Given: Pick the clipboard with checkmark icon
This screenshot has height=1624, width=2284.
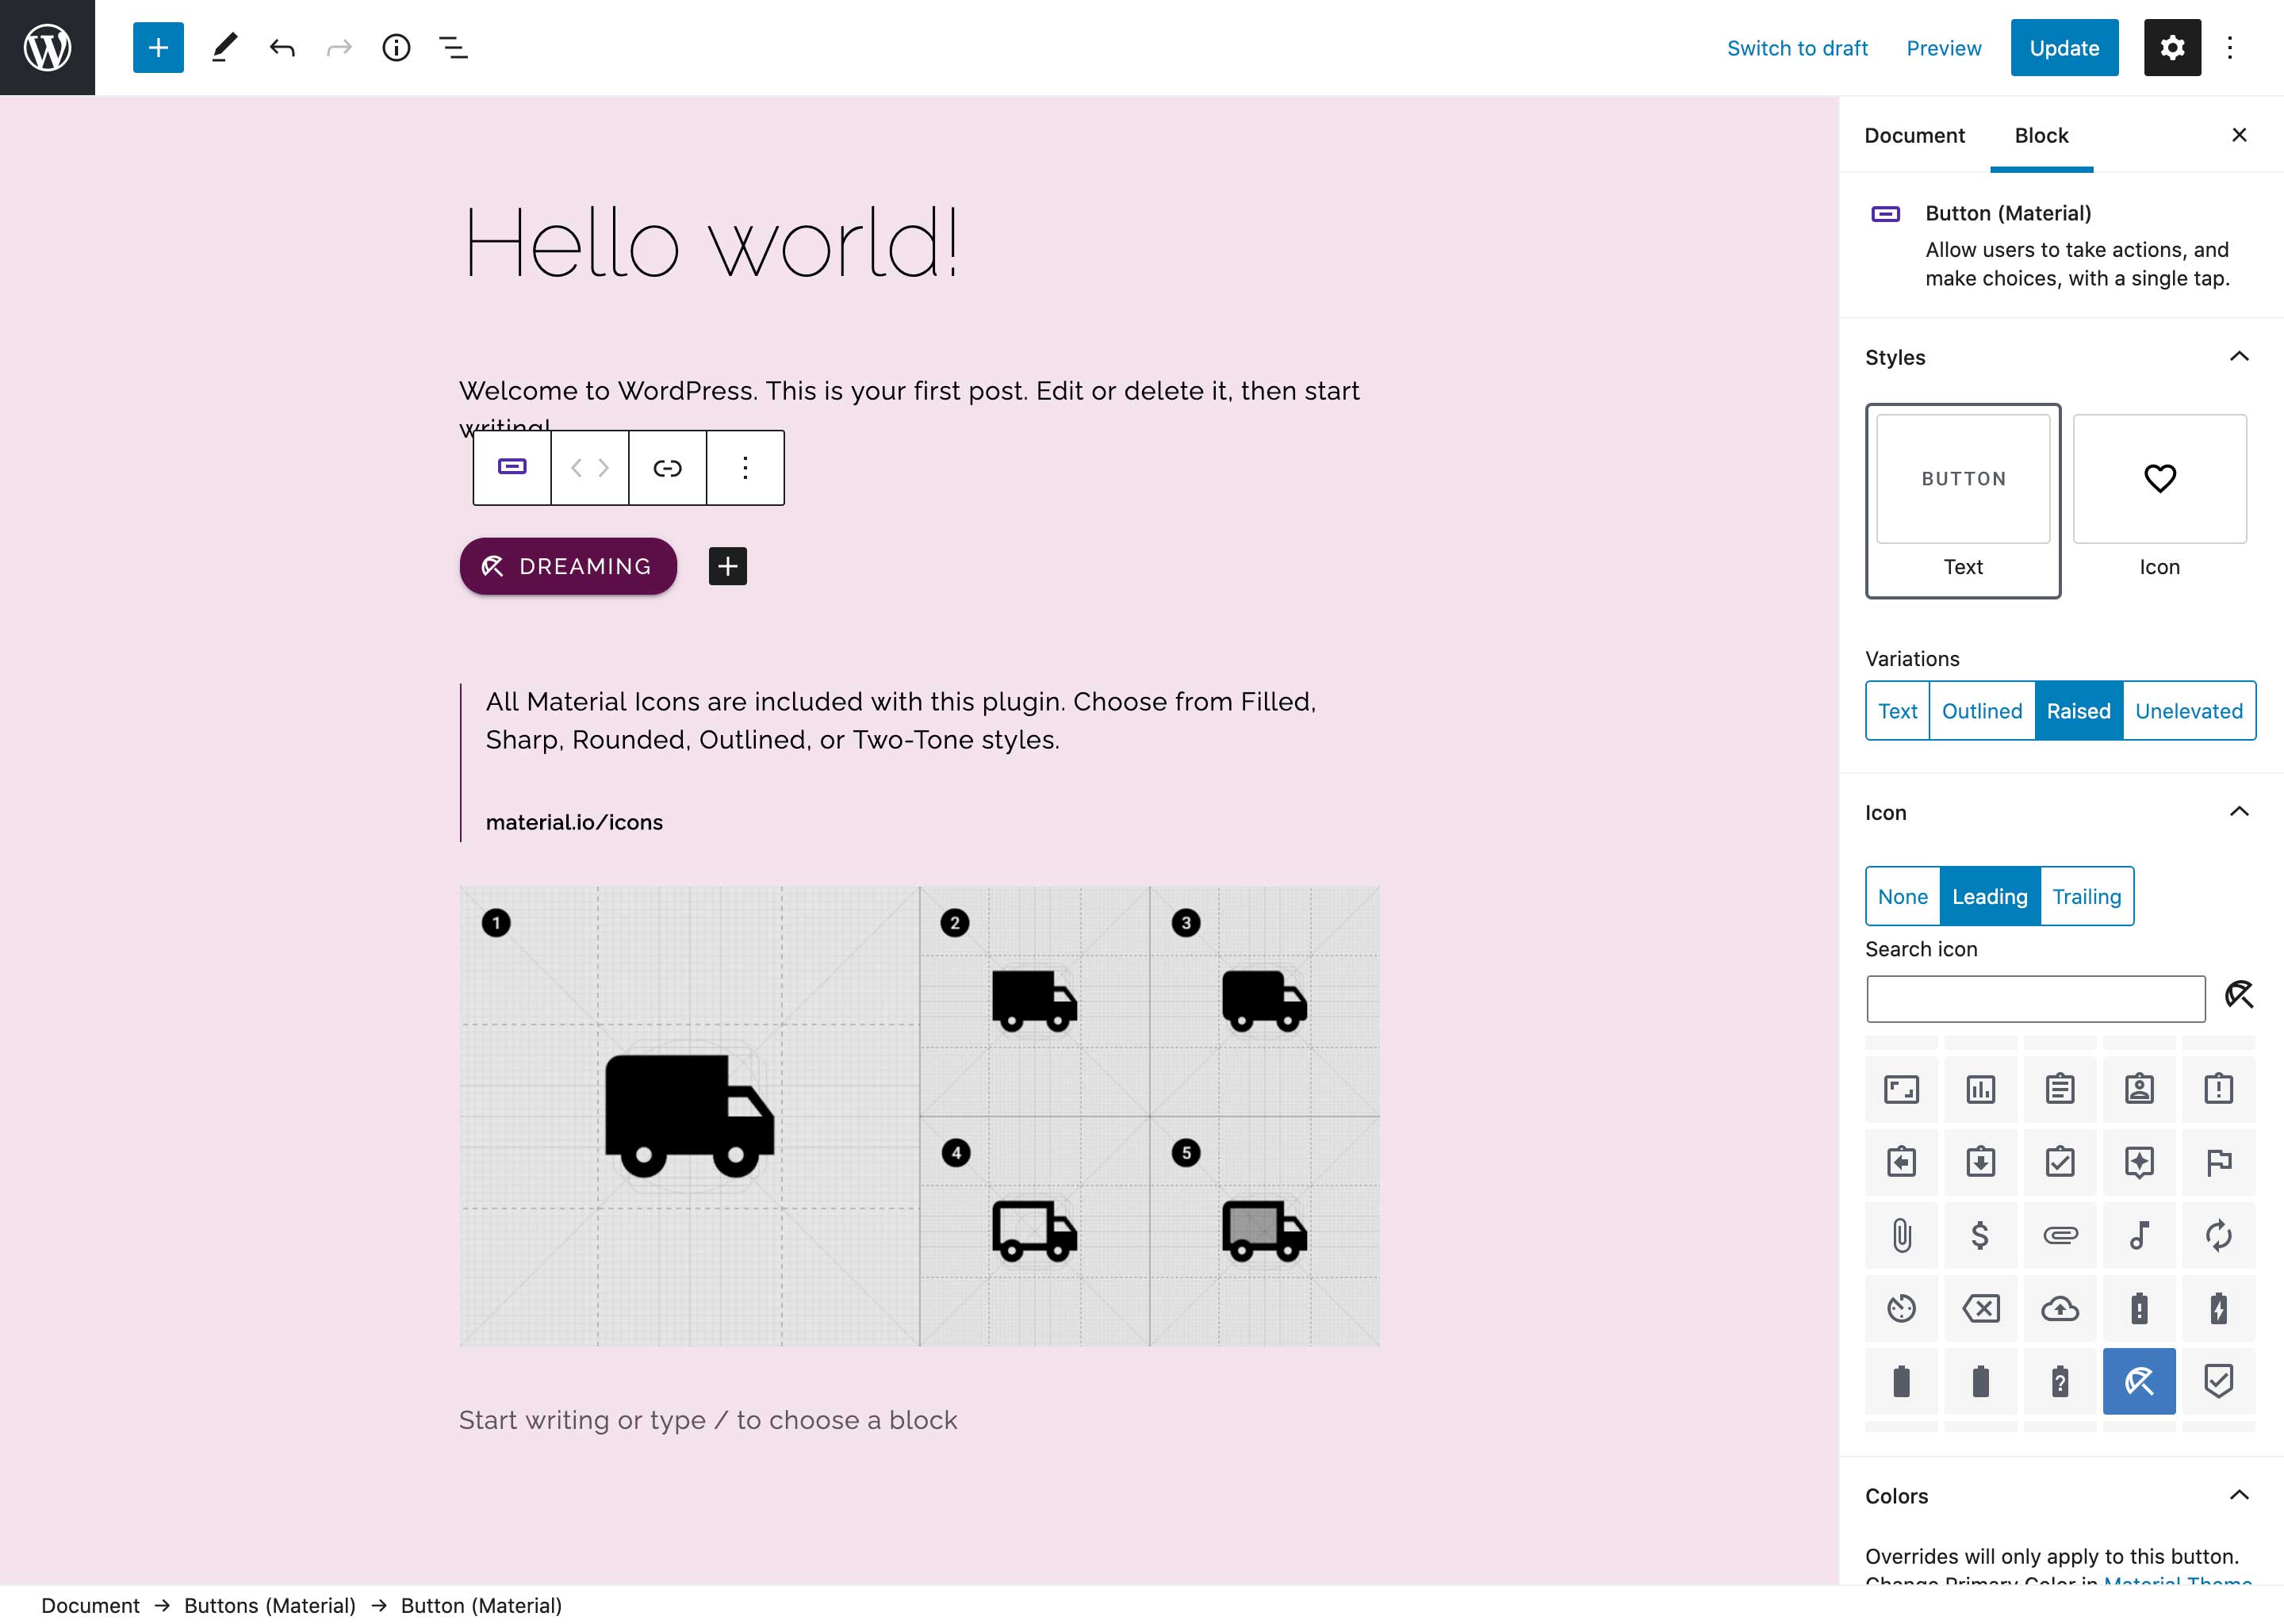Looking at the screenshot, I should pos(2060,1162).
